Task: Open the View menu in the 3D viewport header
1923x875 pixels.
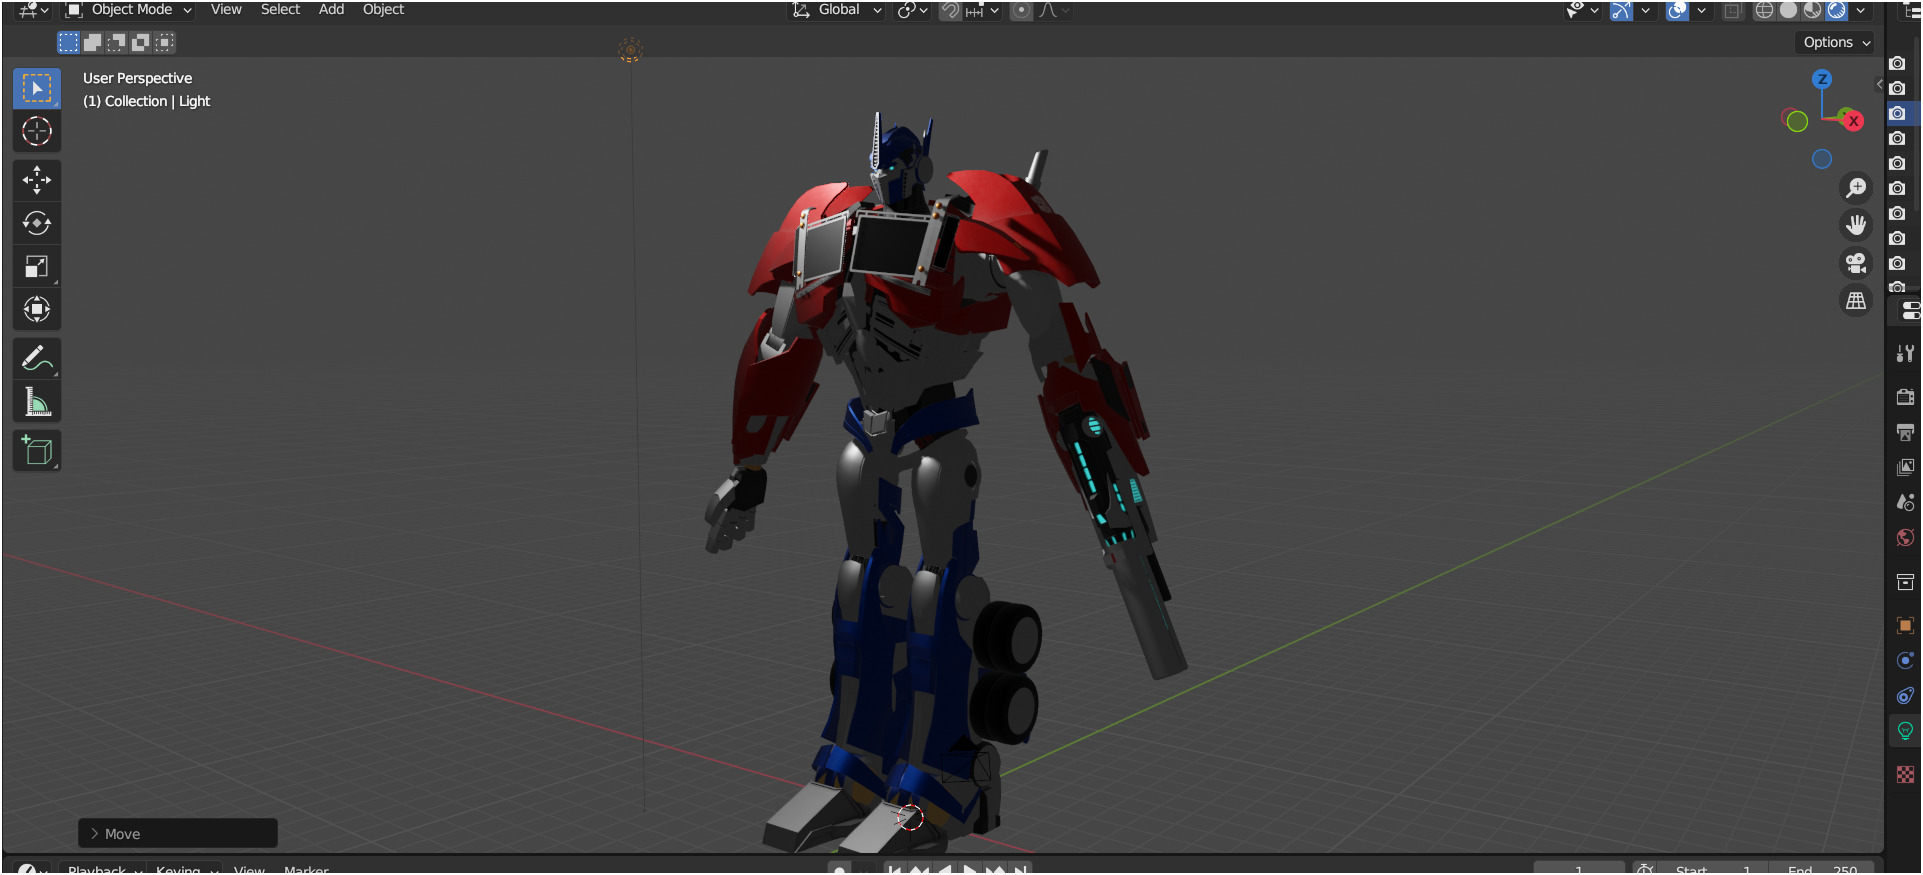Action: pos(226,10)
